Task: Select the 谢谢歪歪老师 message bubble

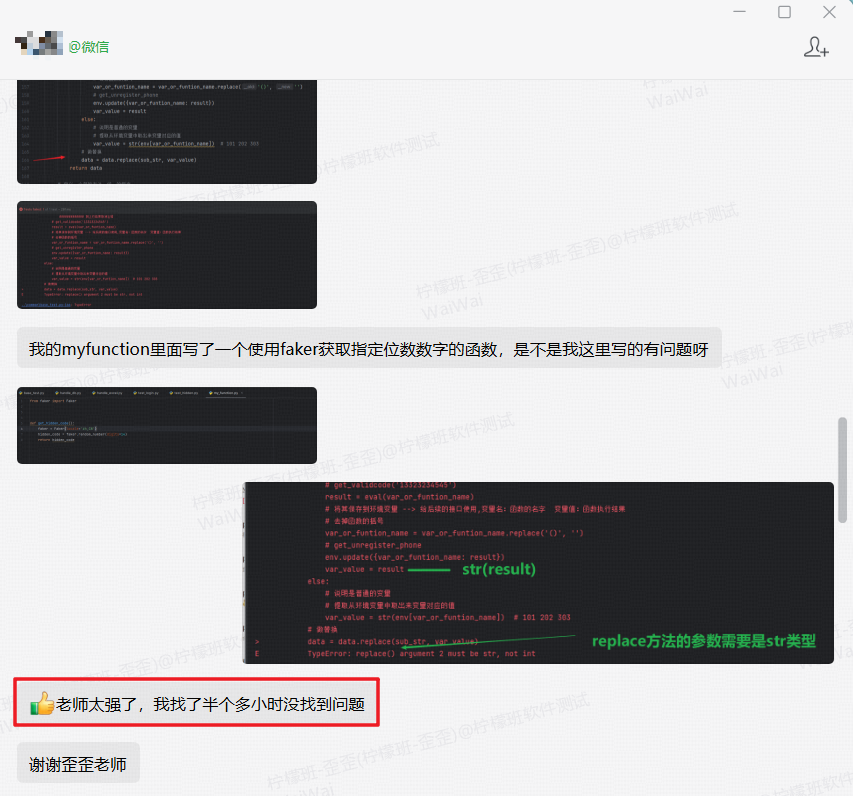Action: (78, 764)
